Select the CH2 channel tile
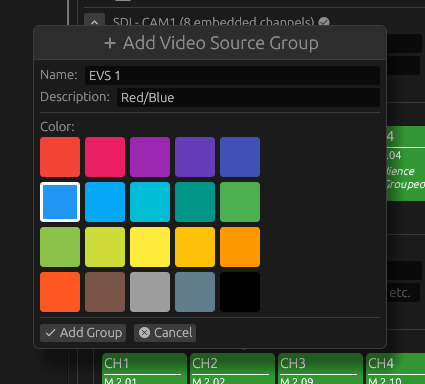The height and width of the screenshot is (384, 425). coord(232,369)
